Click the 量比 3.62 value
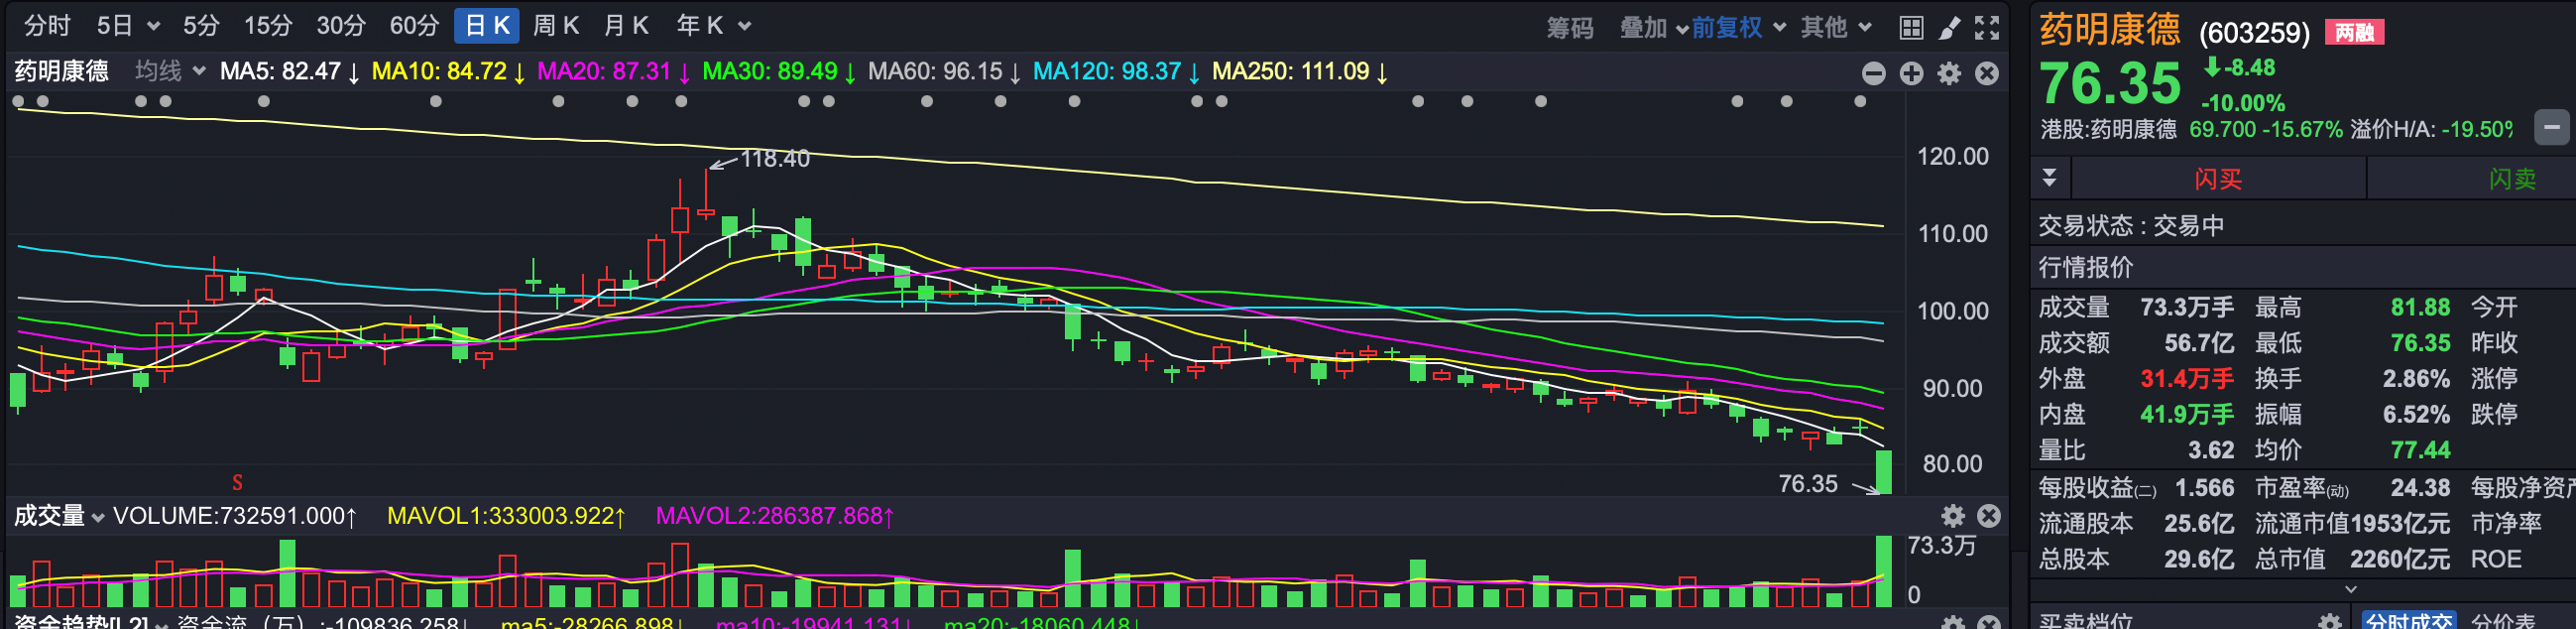This screenshot has height=629, width=2576. point(2211,450)
